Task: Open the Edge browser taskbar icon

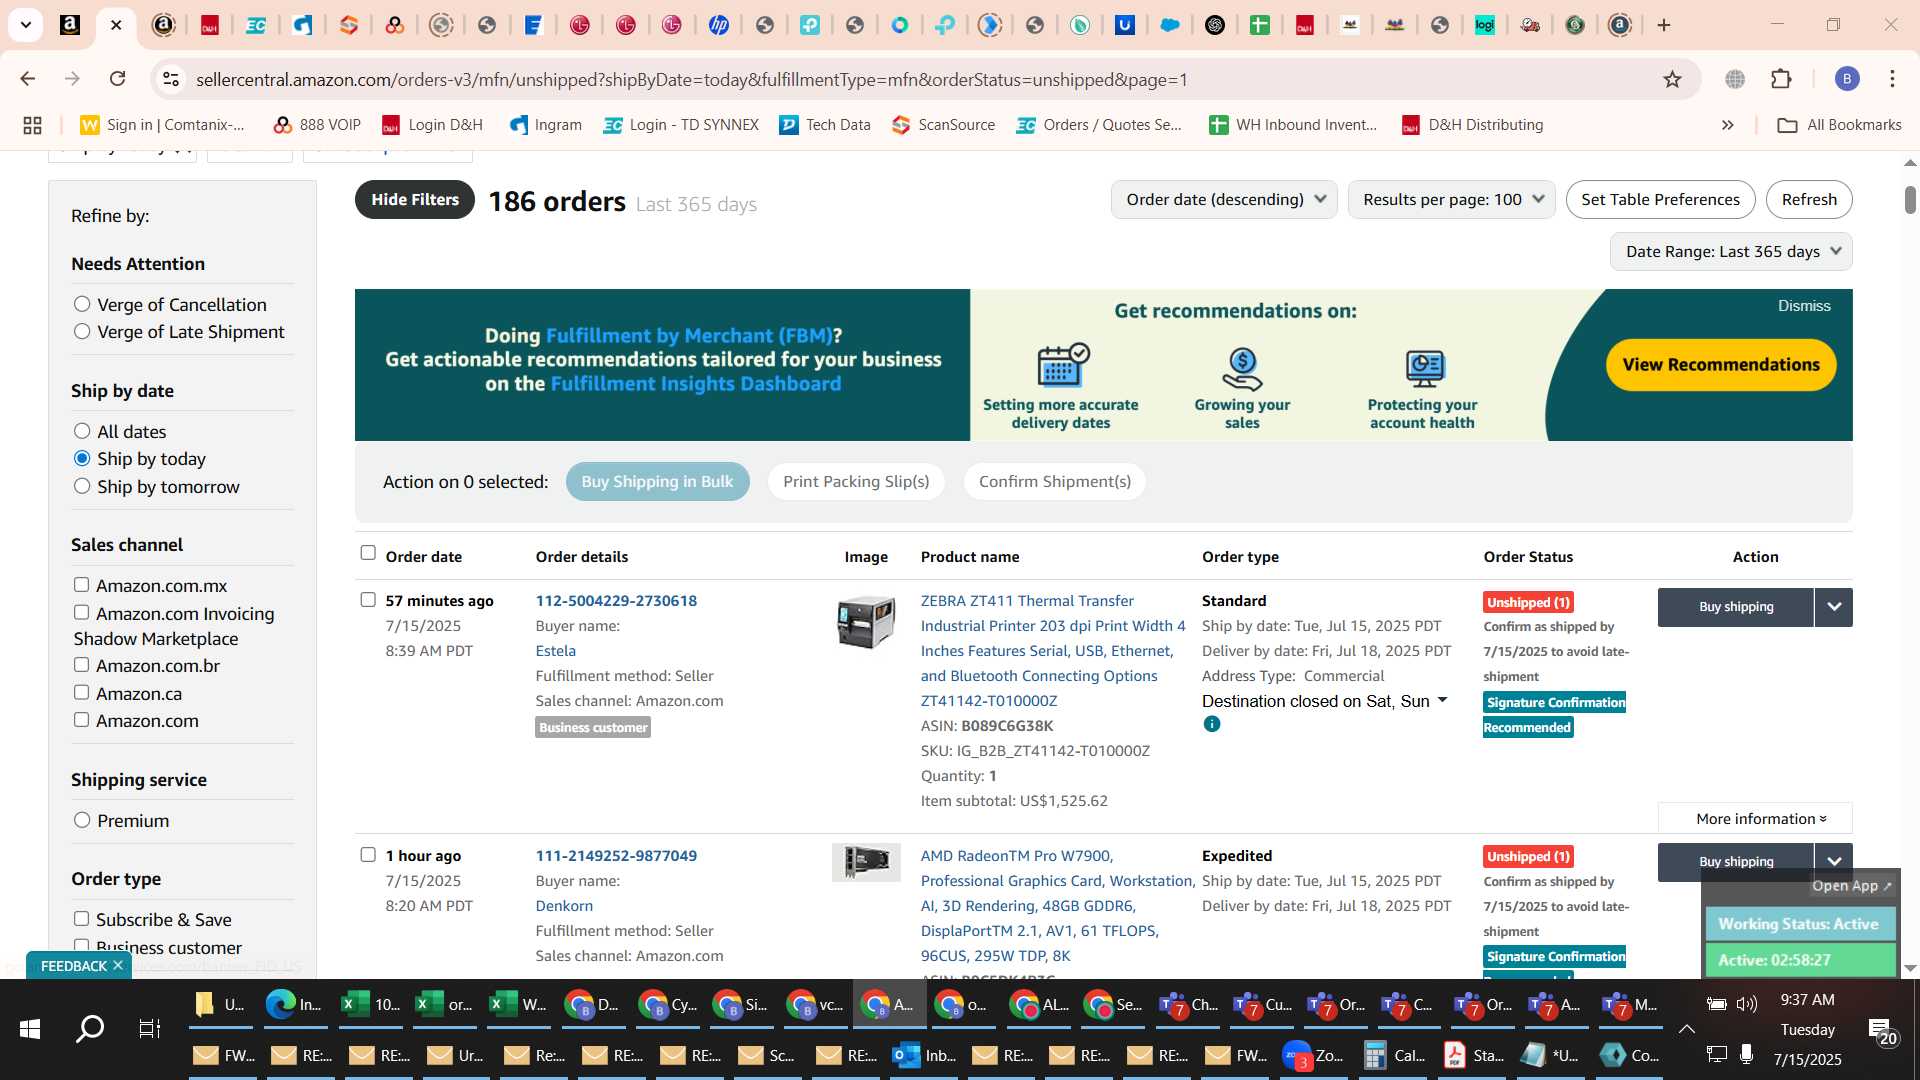Action: coord(294,1005)
